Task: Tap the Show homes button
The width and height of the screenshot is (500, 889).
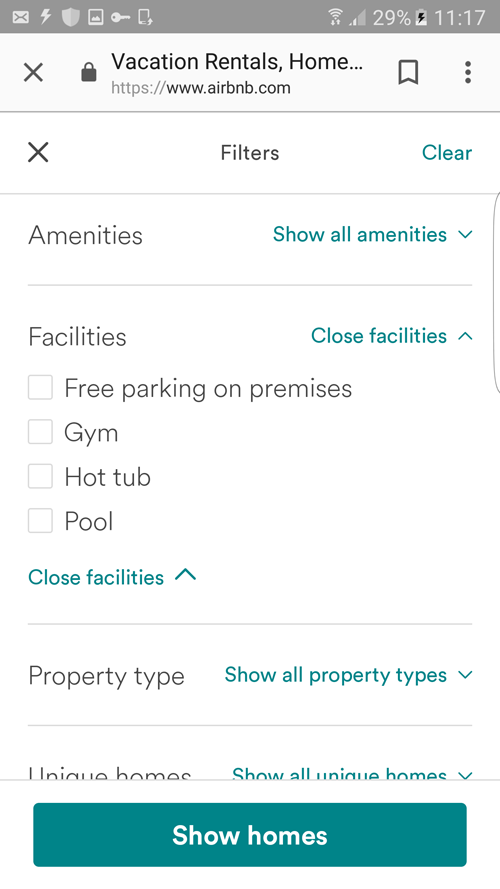Action: (250, 835)
